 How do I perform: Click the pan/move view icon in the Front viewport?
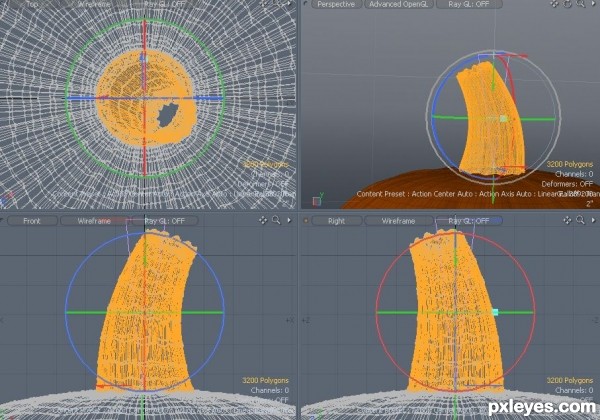tap(263, 220)
